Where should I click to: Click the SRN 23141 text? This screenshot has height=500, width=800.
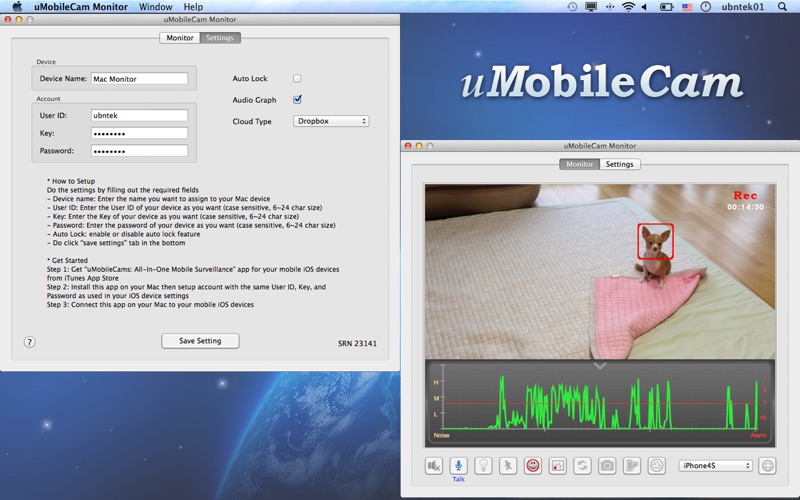click(357, 343)
